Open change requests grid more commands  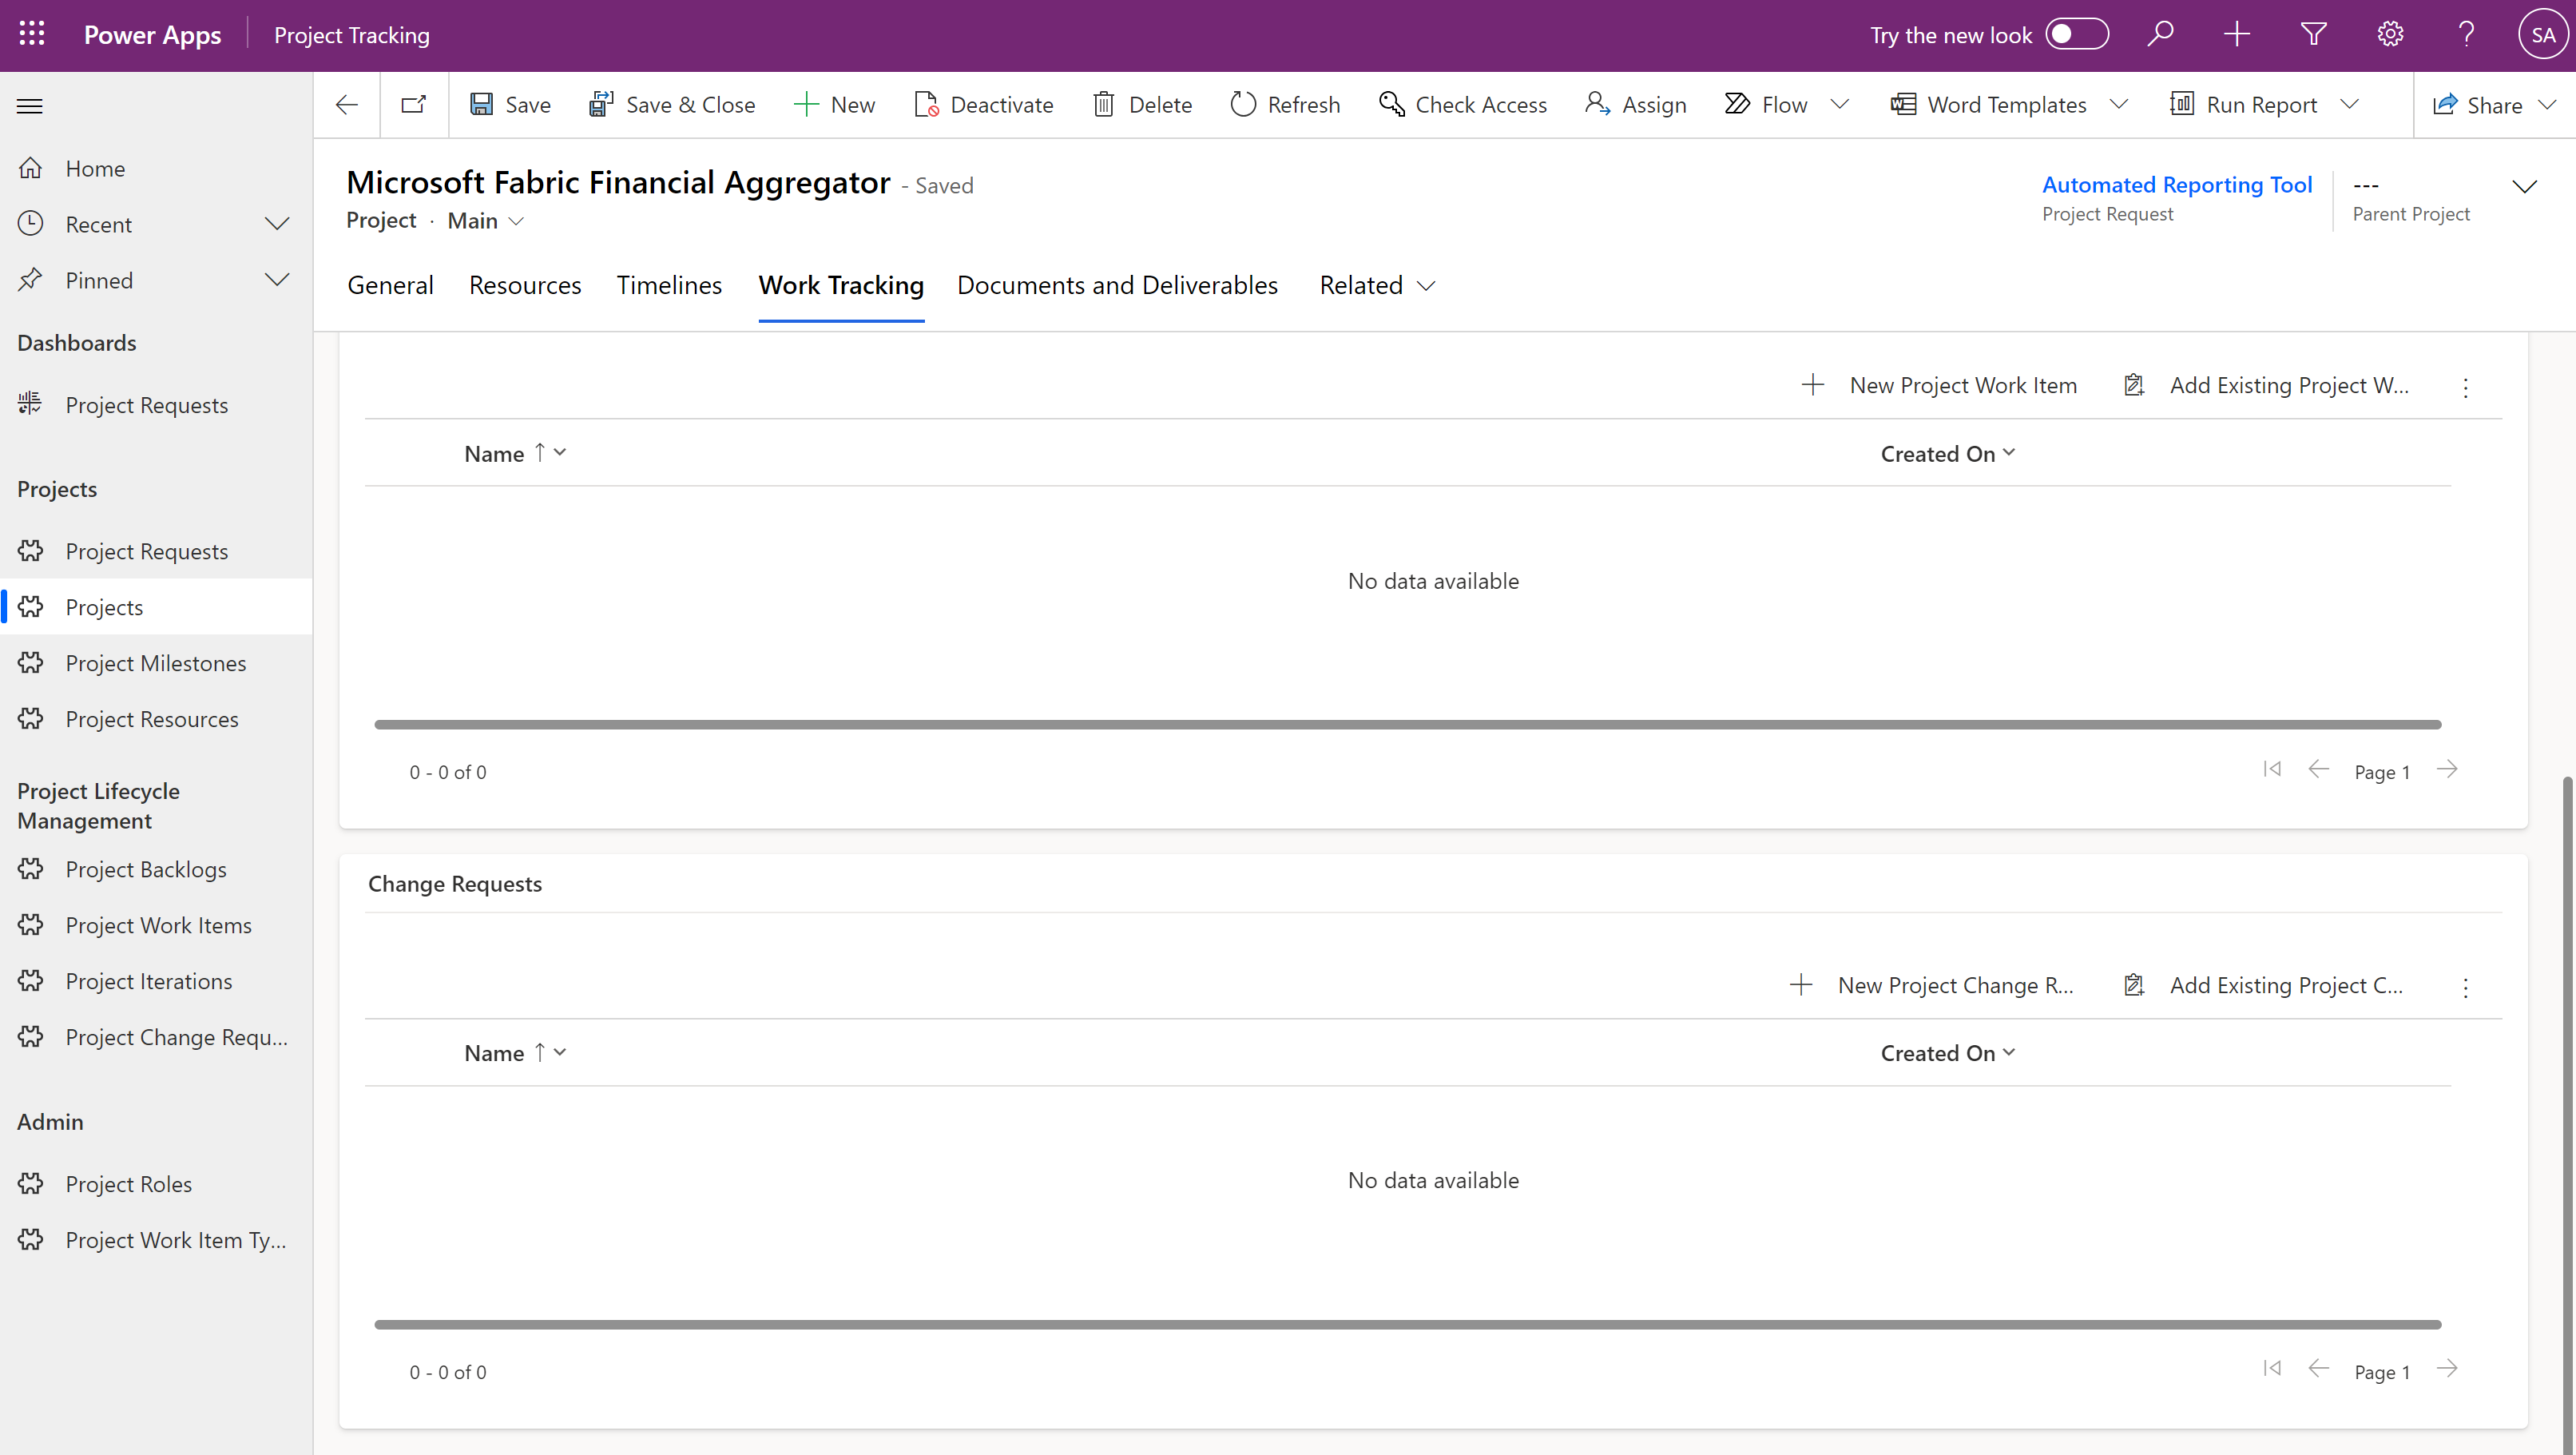point(2465,988)
